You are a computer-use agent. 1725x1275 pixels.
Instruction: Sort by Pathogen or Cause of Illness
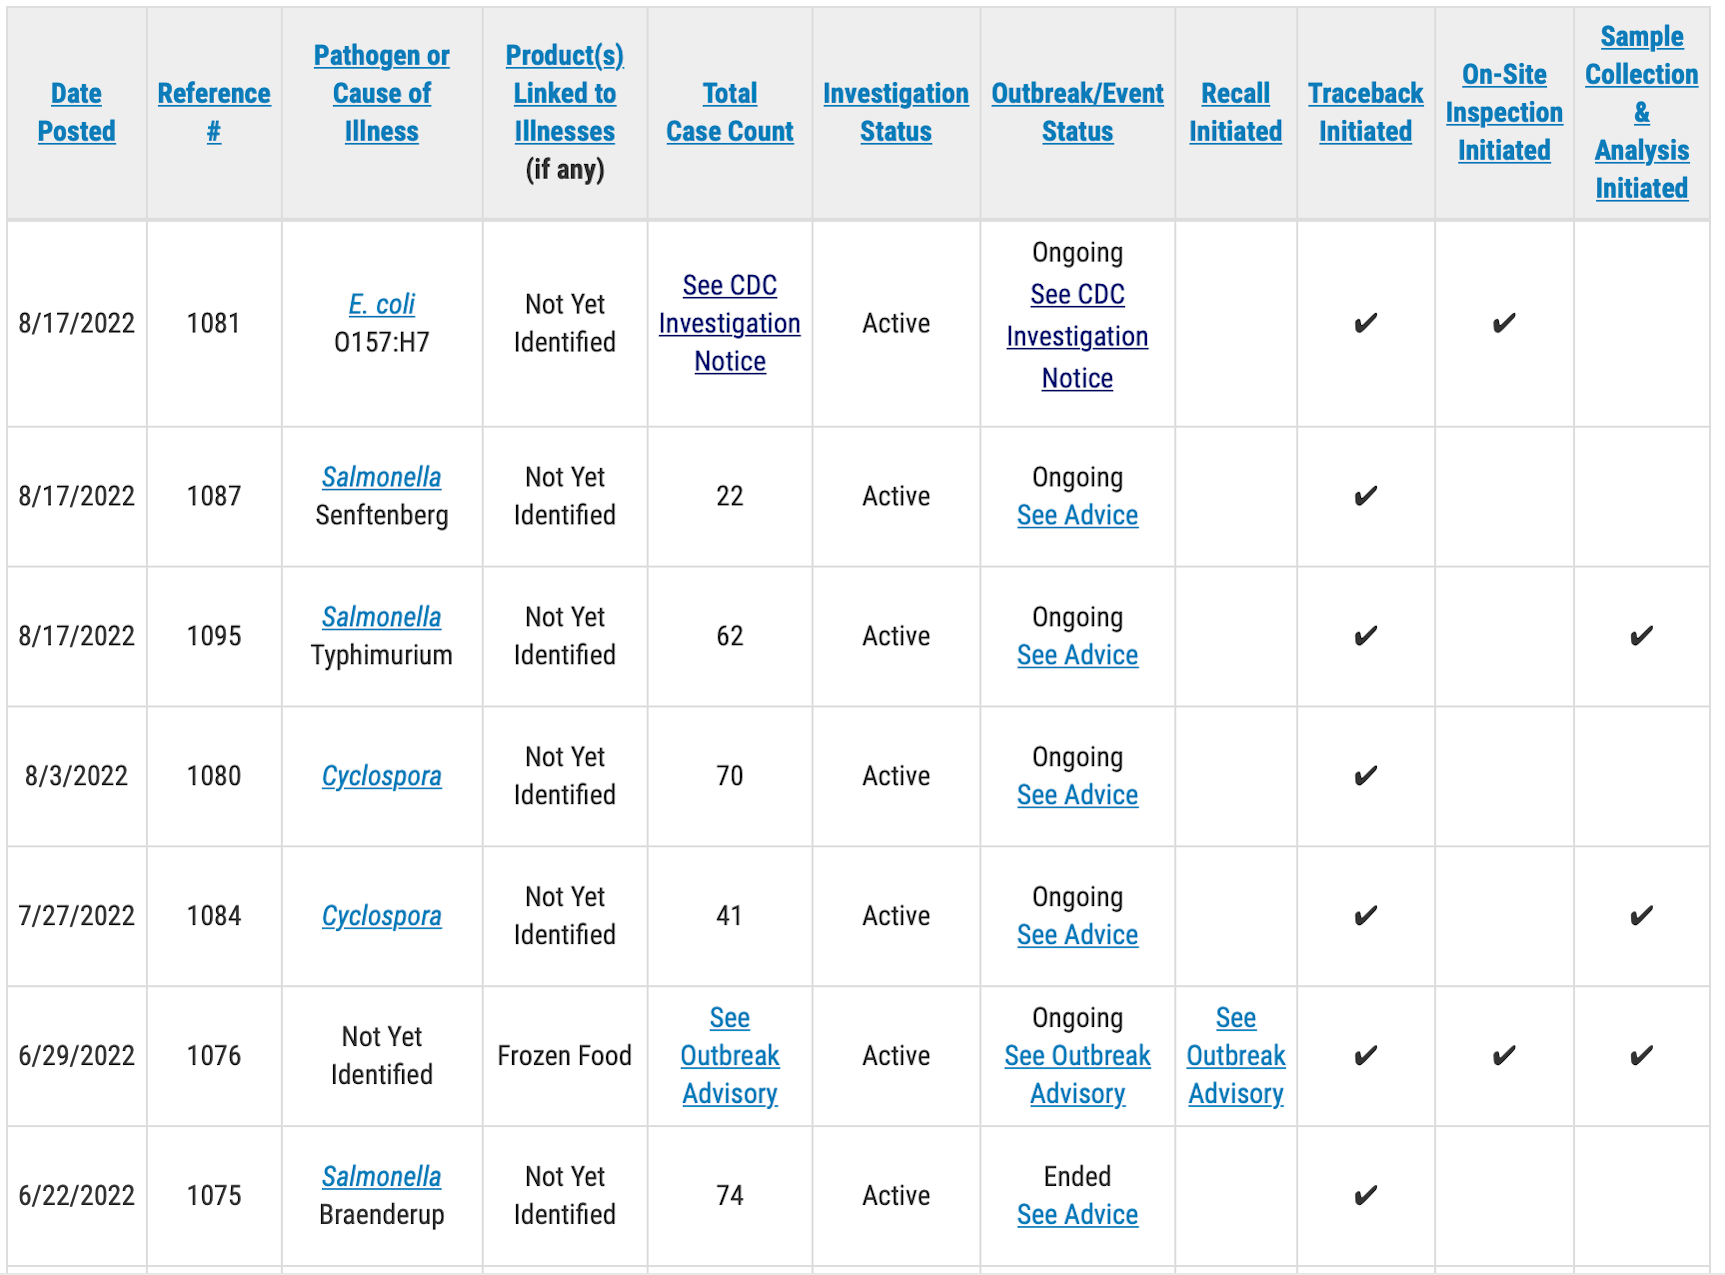tap(381, 93)
